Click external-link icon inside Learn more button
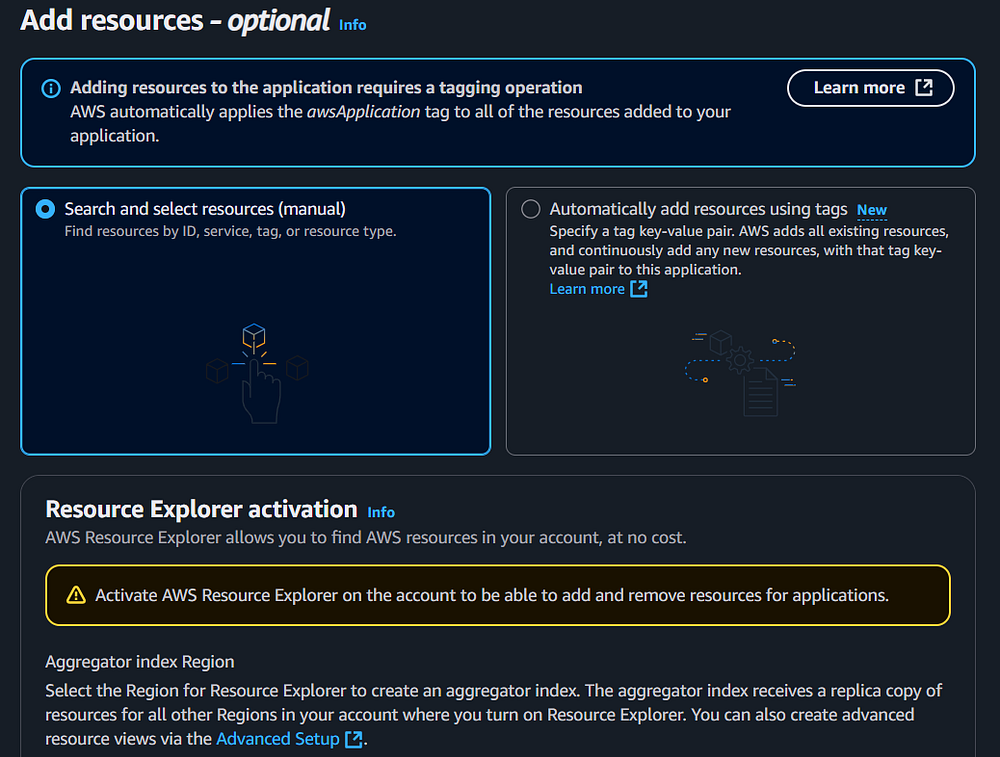The width and height of the screenshot is (1000, 757). pos(924,88)
